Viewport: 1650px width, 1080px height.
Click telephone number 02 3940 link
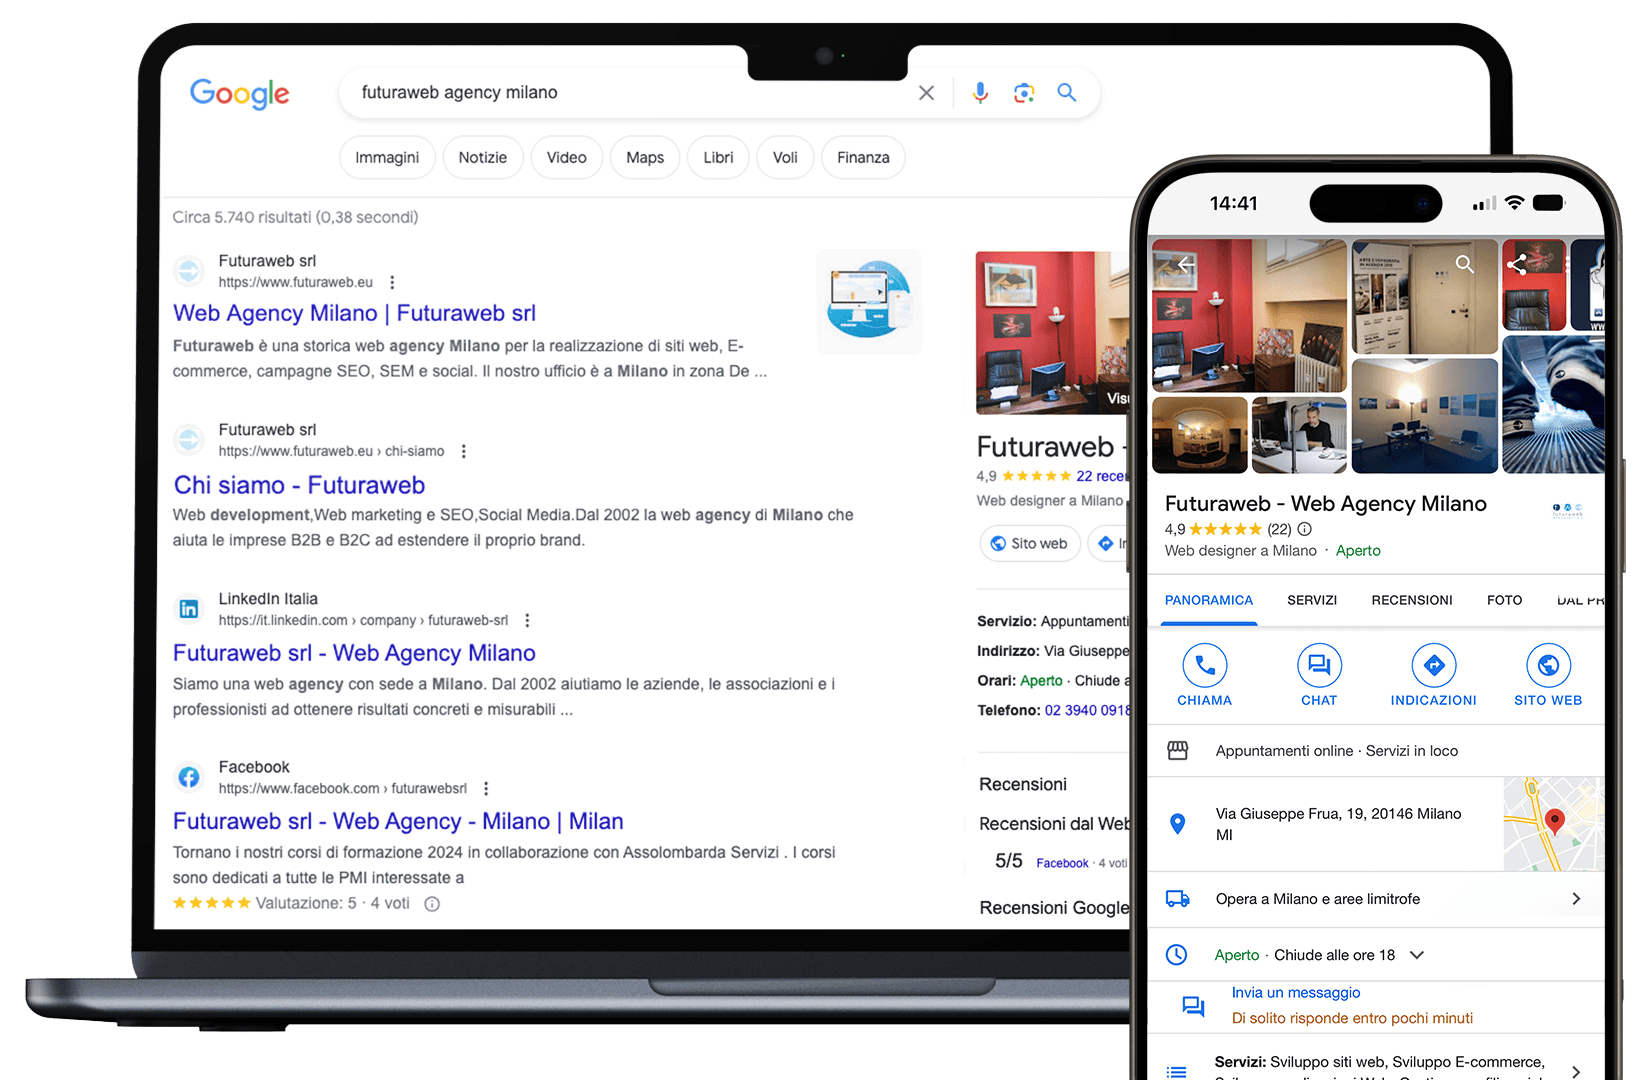1087,710
